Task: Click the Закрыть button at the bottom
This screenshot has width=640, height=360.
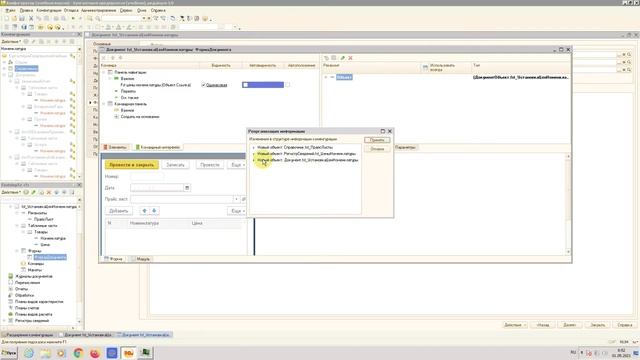Action: pos(598,325)
